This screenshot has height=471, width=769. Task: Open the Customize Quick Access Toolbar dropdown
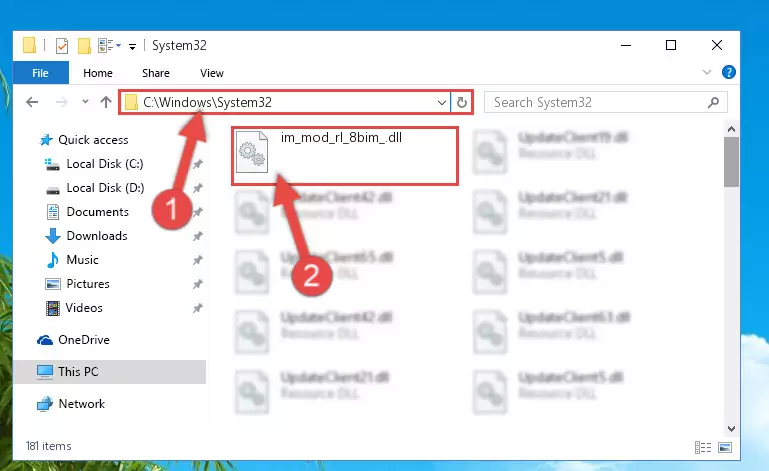(x=132, y=47)
